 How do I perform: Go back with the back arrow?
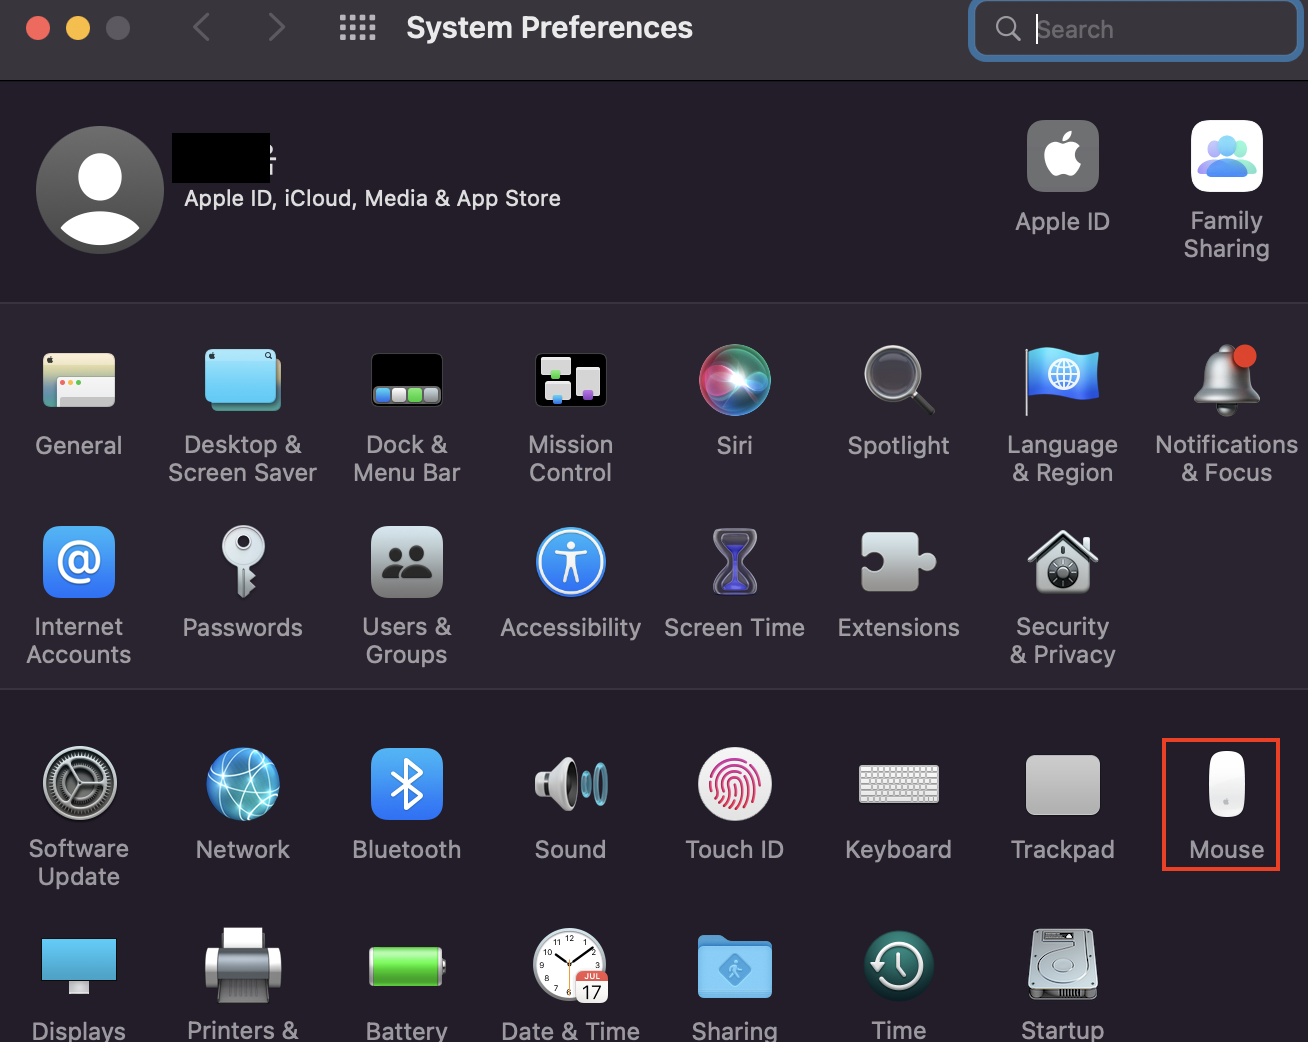coord(201,28)
